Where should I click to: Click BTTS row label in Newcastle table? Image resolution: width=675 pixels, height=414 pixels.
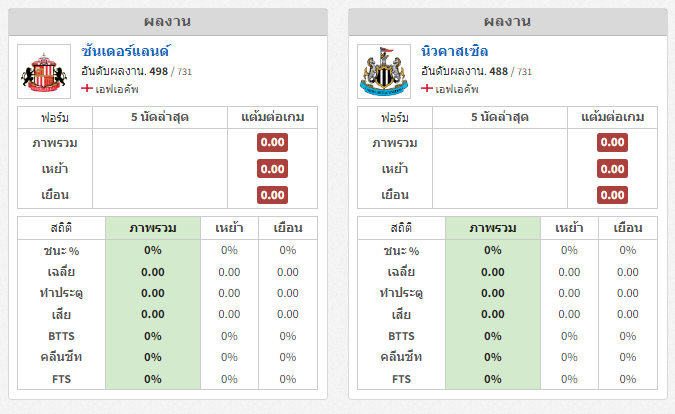pos(401,336)
